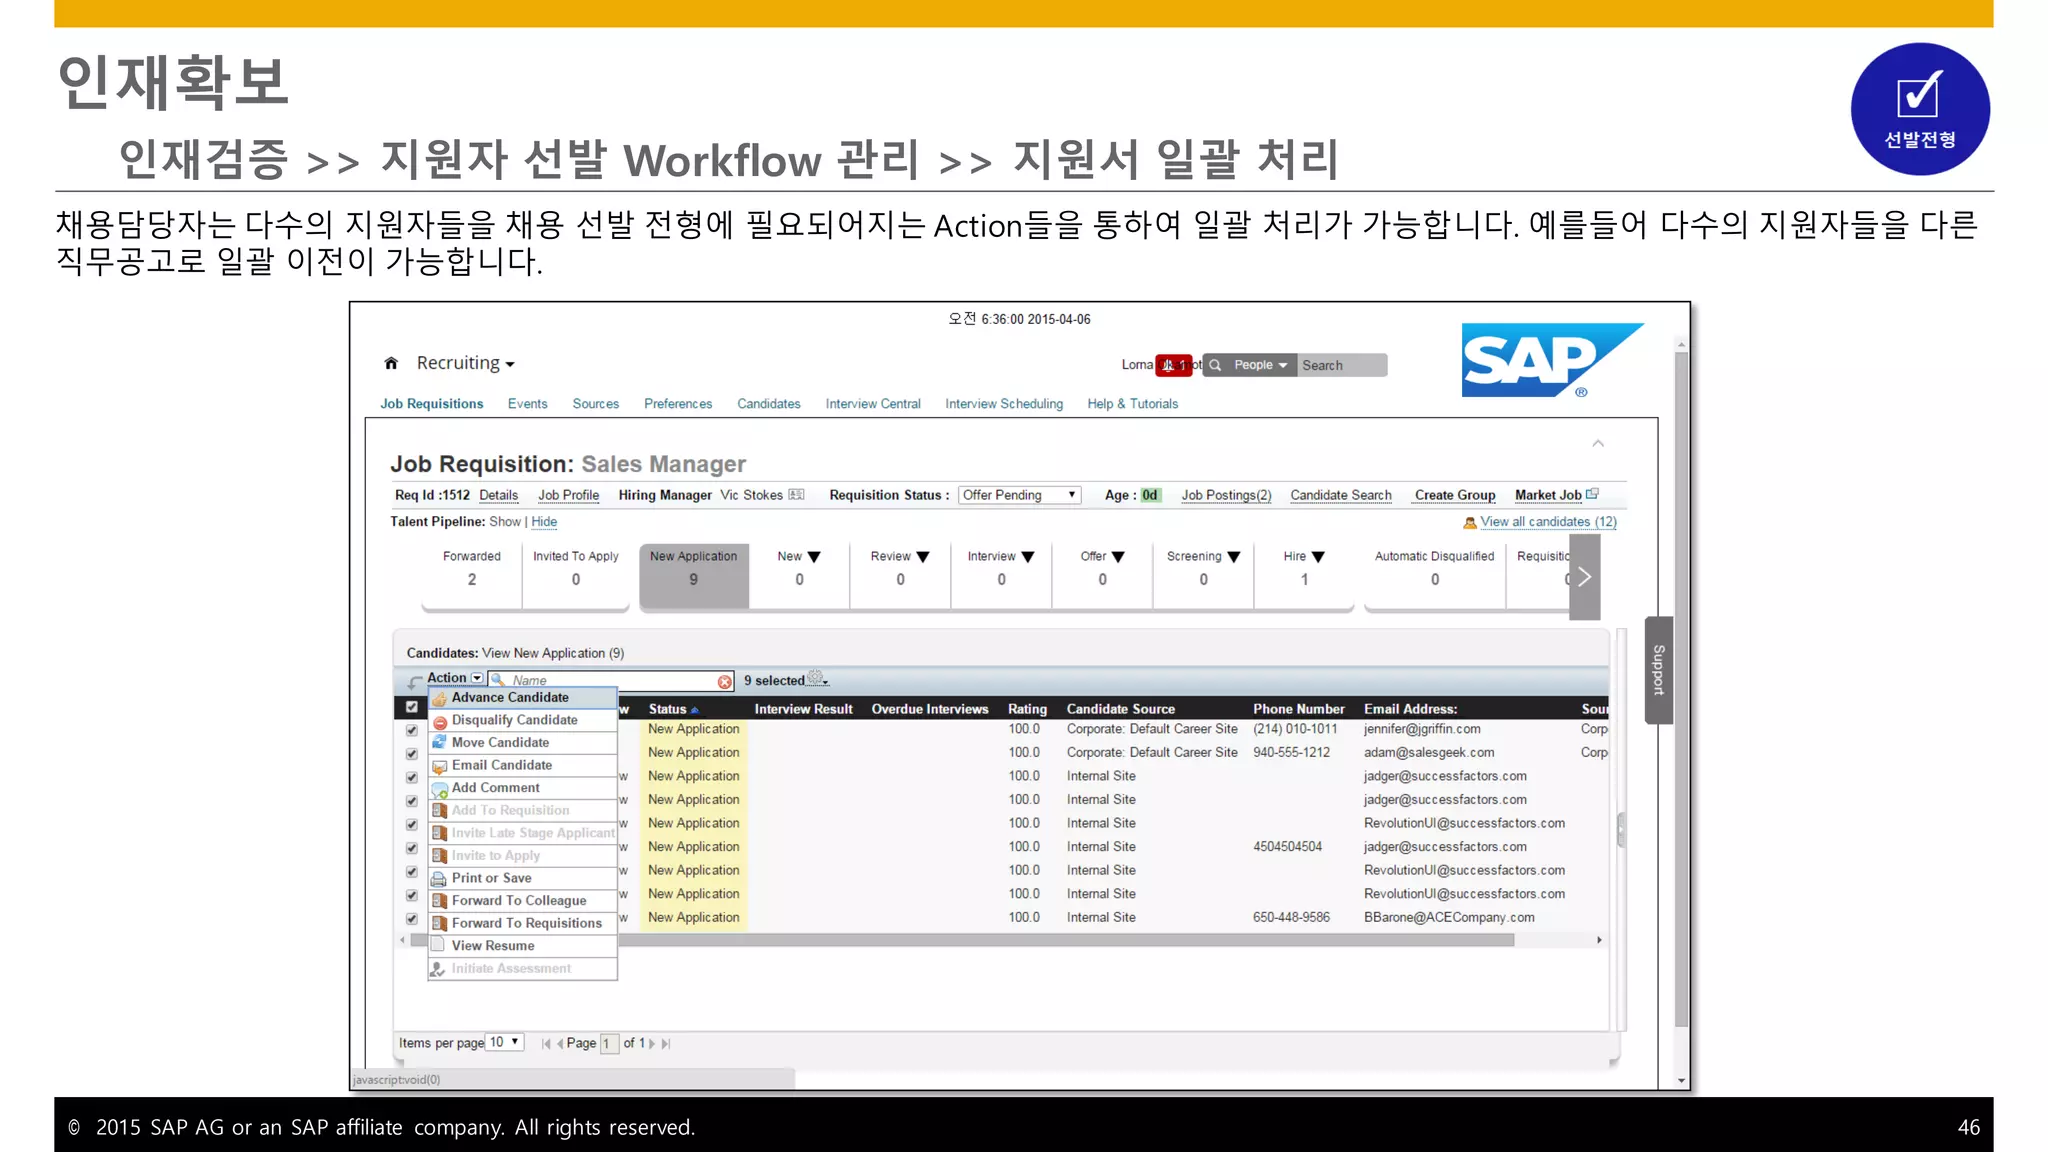Image resolution: width=2048 pixels, height=1152 pixels.
Task: Open the Recruiting module dropdown
Action: click(466, 363)
